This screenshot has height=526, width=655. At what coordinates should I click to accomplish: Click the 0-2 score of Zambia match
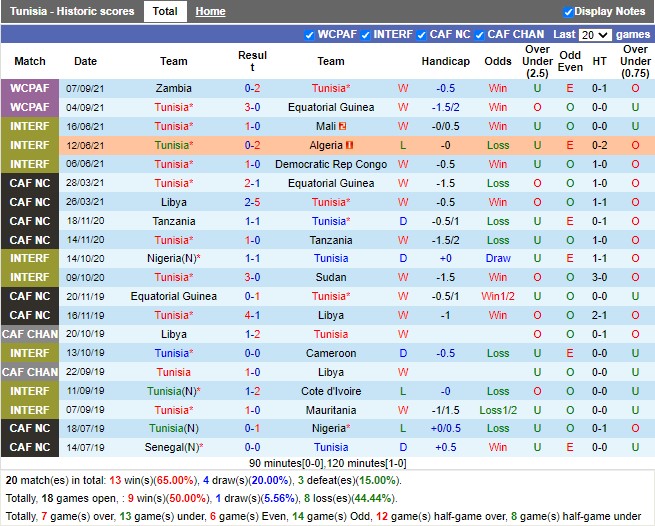pyautogui.click(x=253, y=88)
